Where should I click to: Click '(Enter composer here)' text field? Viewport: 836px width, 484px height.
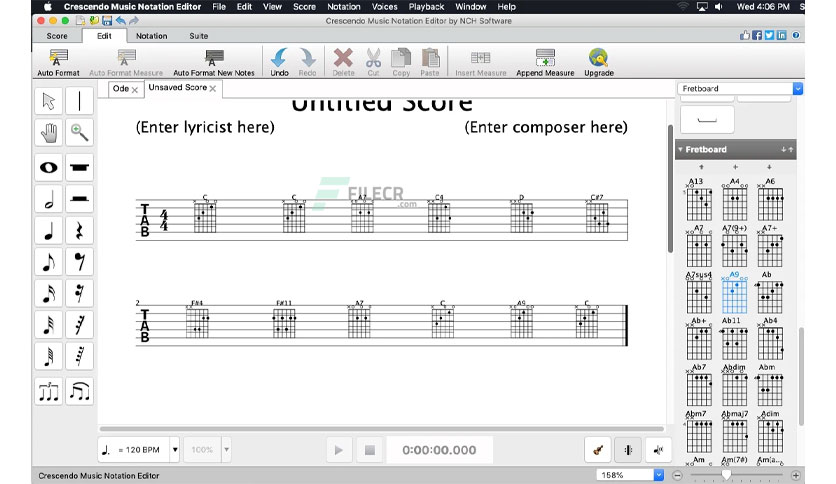pos(546,127)
